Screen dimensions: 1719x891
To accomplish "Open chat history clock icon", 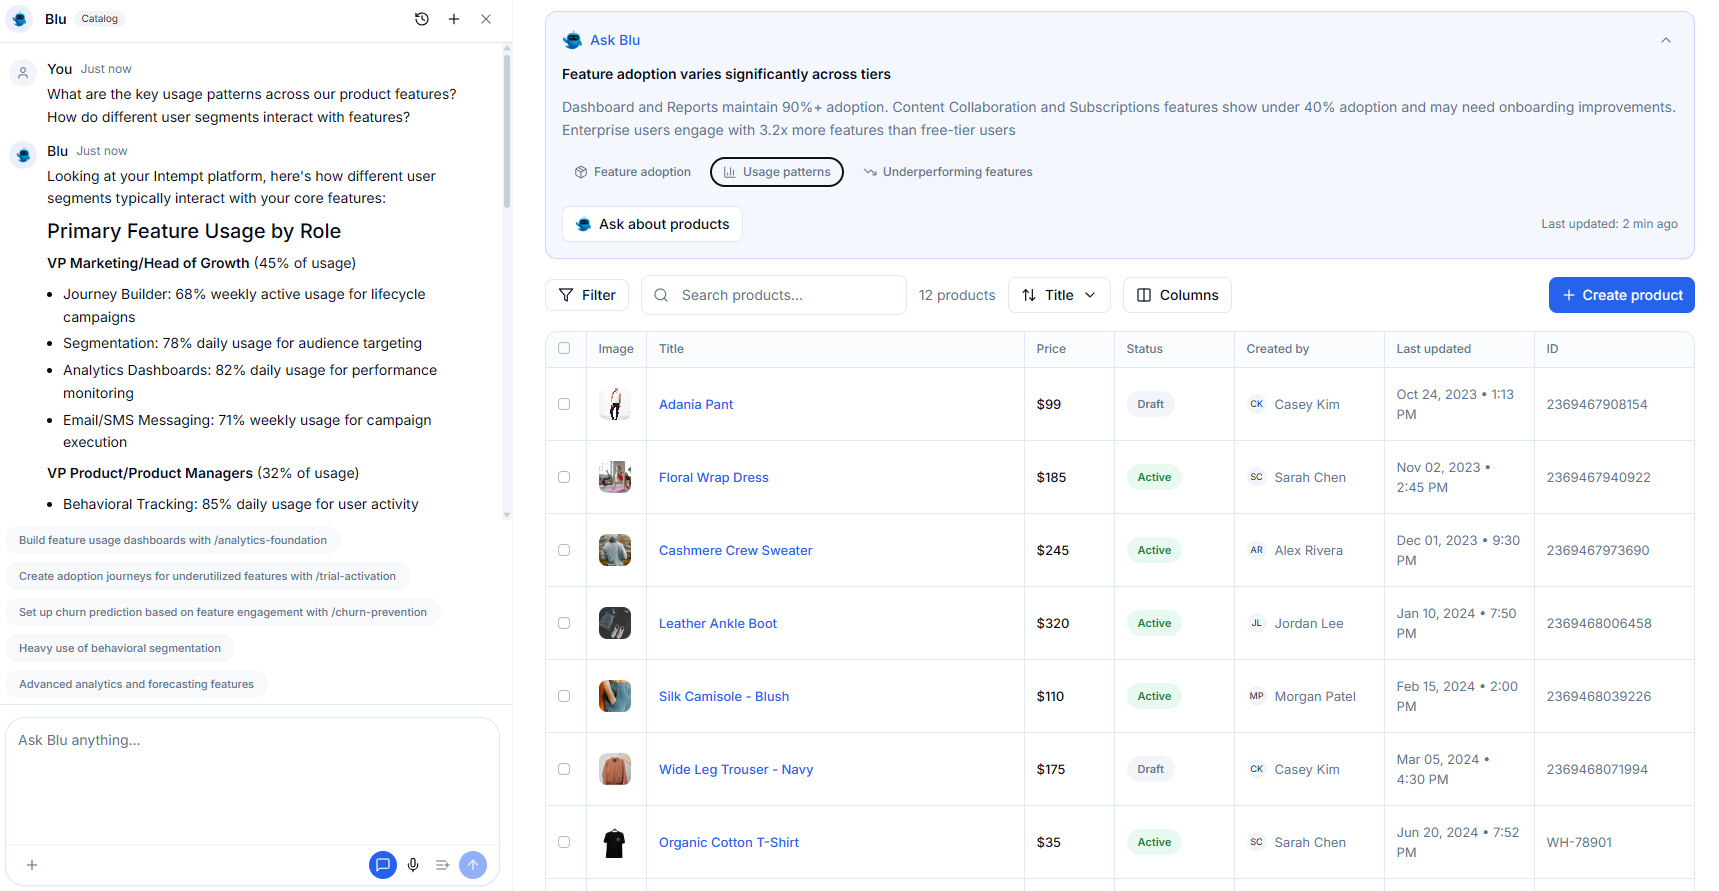I will pyautogui.click(x=422, y=19).
